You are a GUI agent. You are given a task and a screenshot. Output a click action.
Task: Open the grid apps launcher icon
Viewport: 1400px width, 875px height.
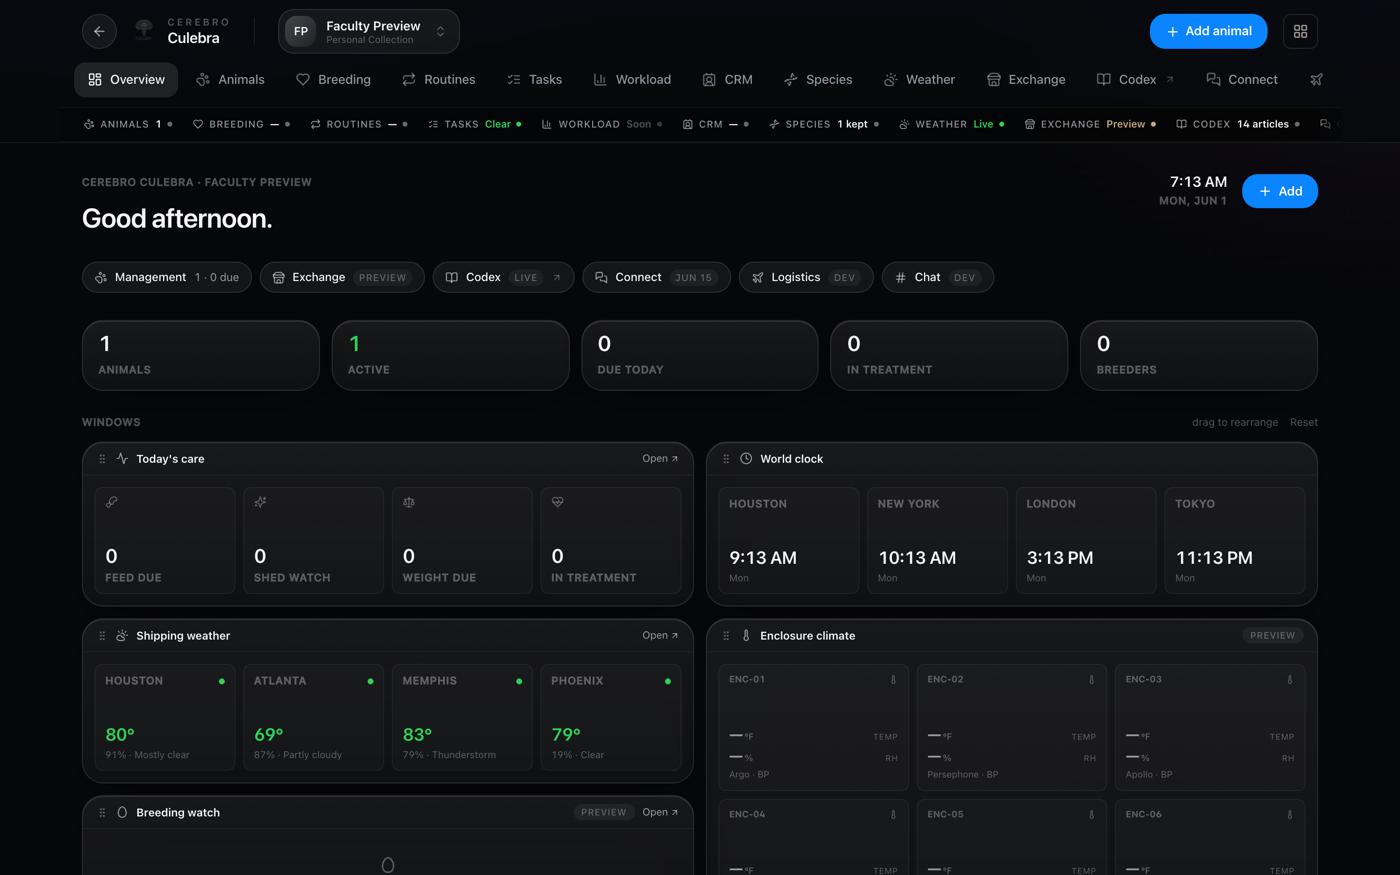1300,31
